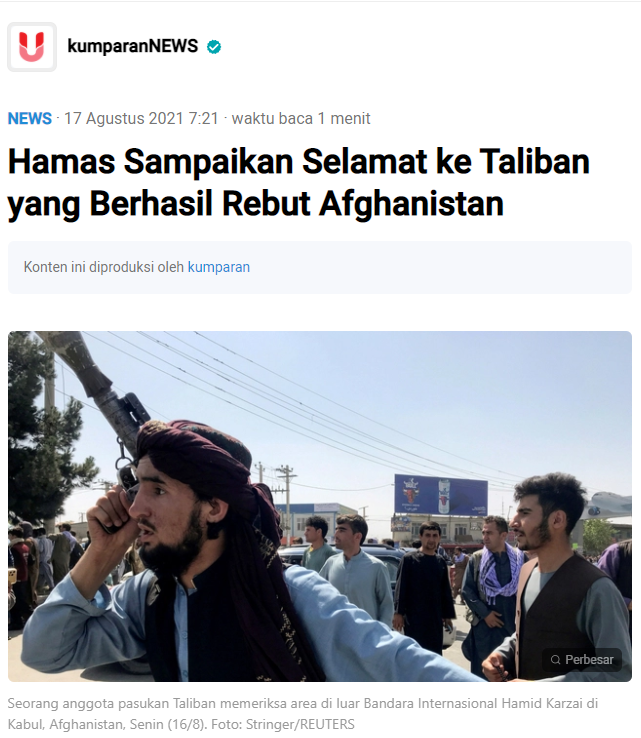Click the photo caption about Bandara Hamid Karzai
Screen dimensions: 641x738
(303, 714)
